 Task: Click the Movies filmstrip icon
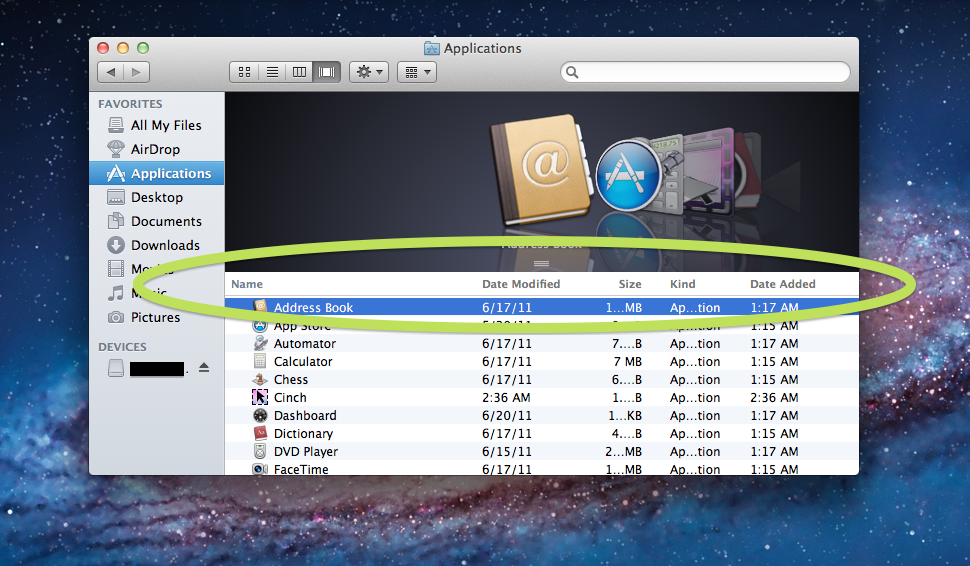pyautogui.click(x=116, y=268)
